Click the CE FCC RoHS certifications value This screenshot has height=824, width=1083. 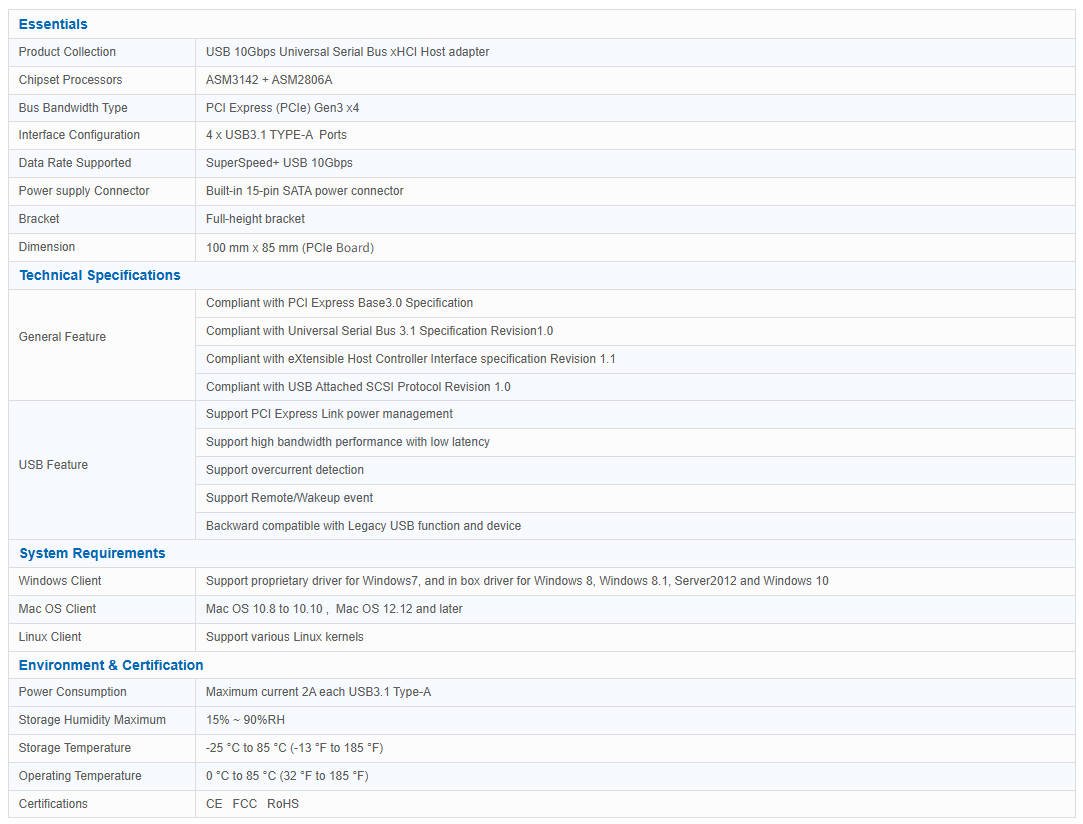point(252,804)
